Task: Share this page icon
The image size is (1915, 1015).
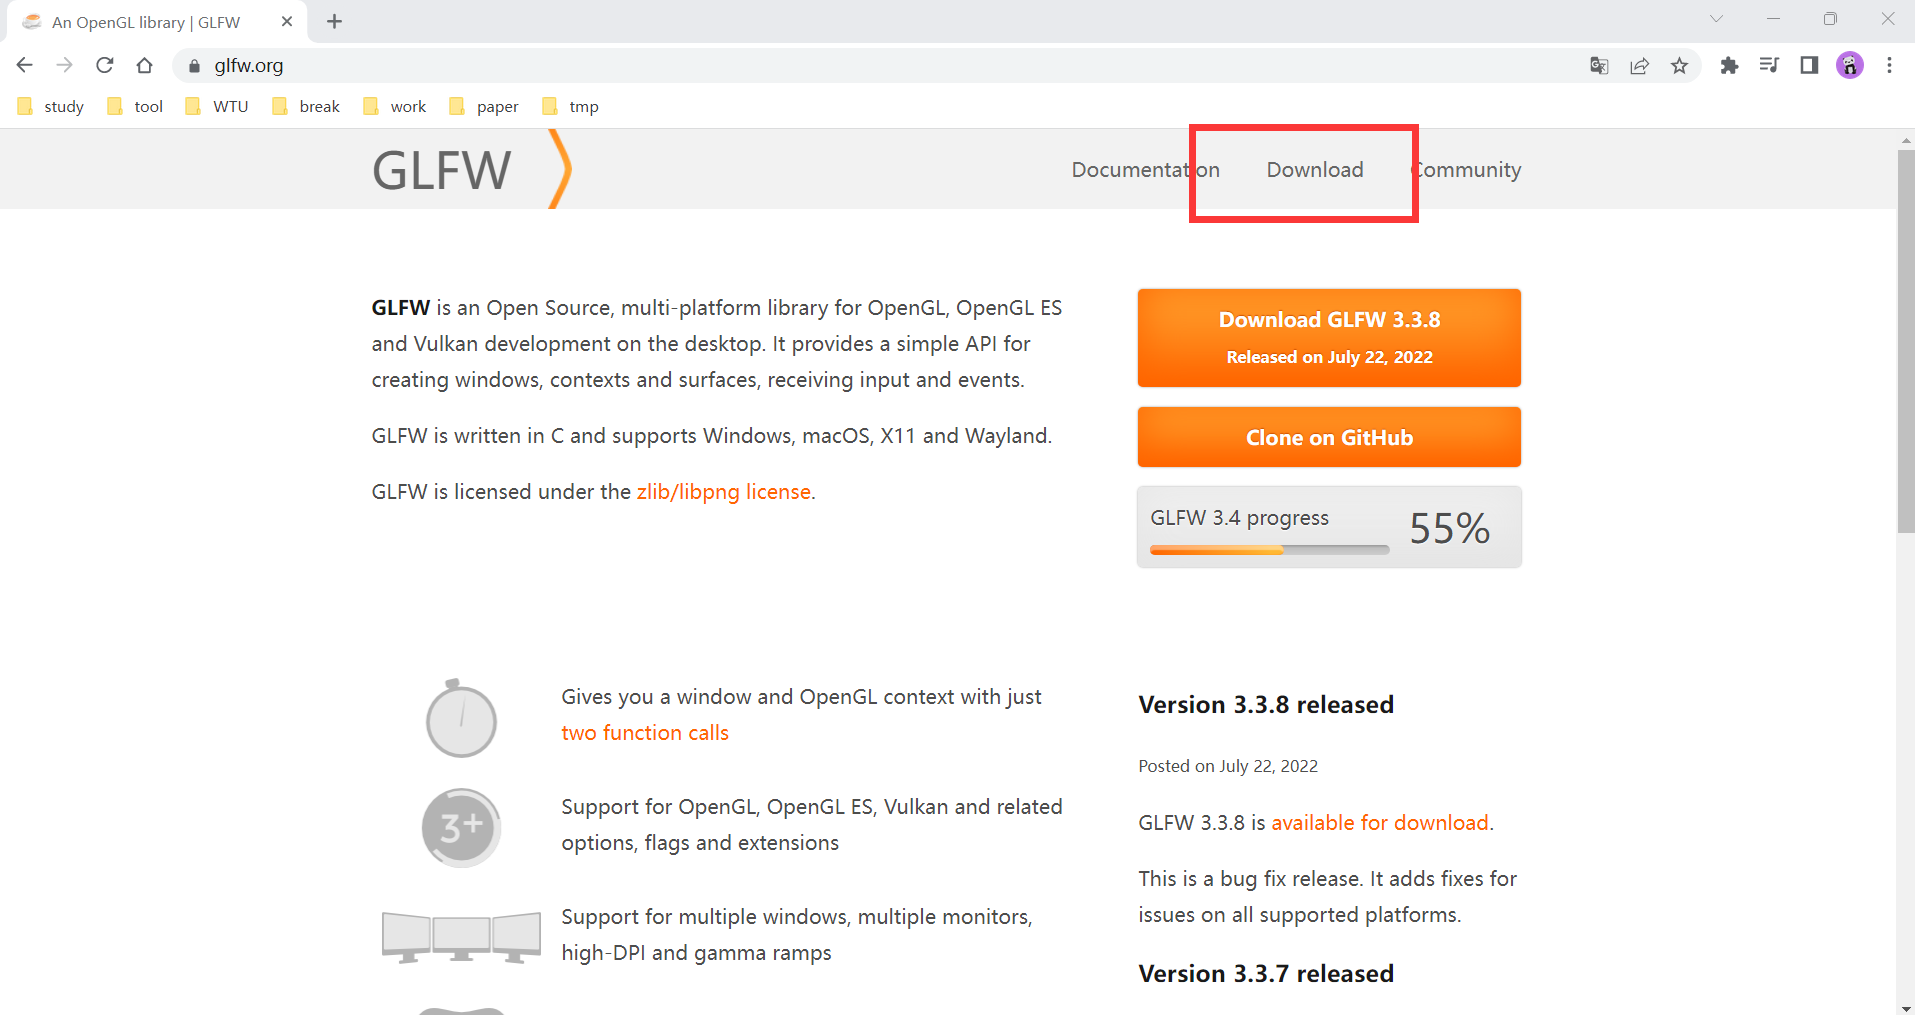Action: click(1639, 66)
